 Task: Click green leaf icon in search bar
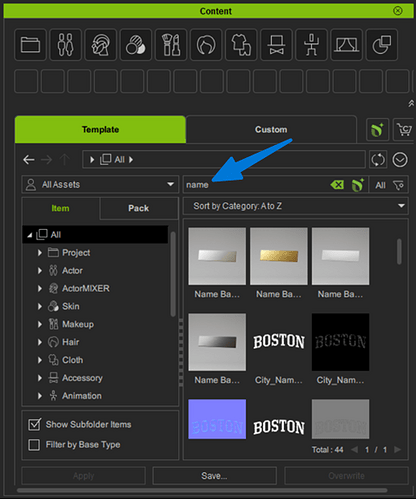pos(358,185)
